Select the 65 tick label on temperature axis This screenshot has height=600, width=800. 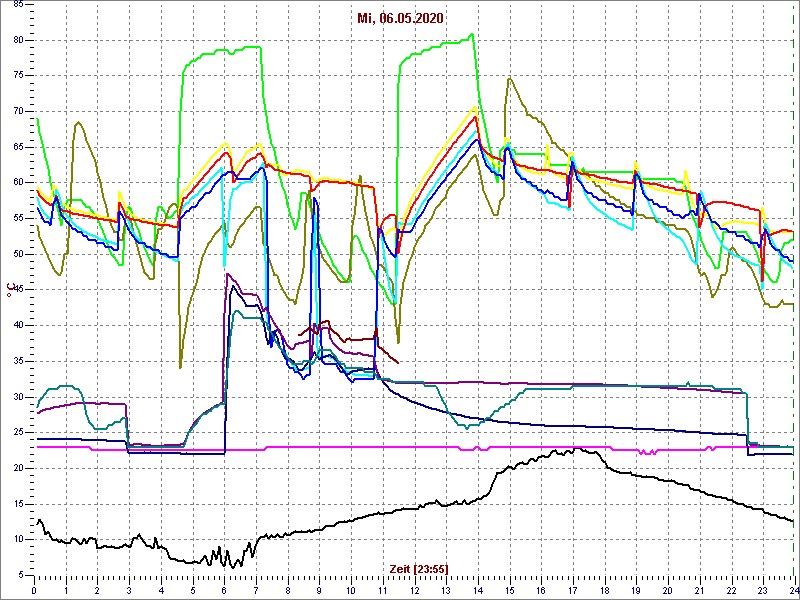point(17,147)
